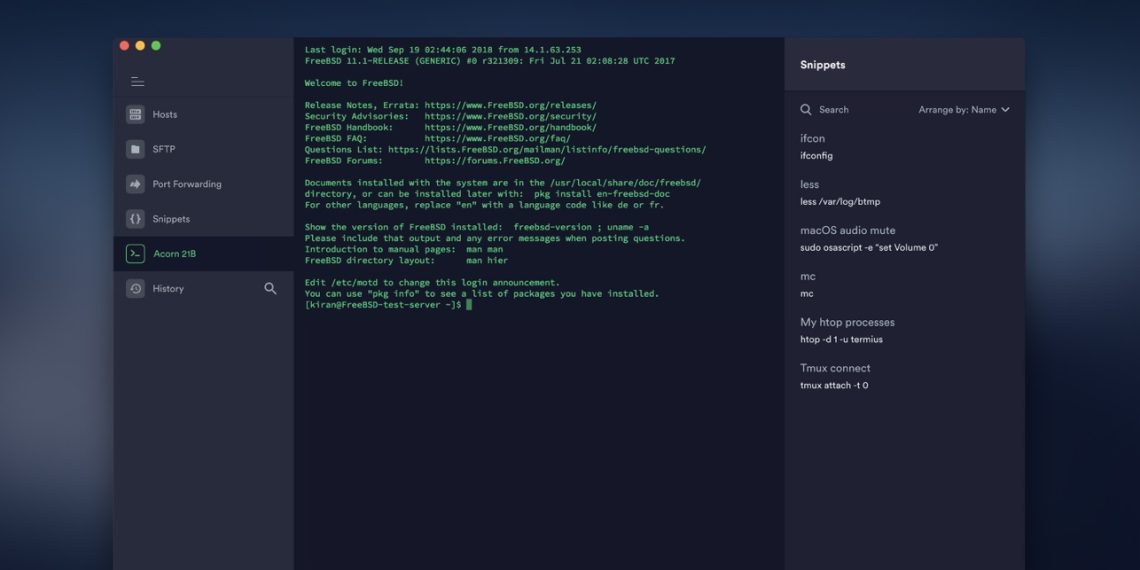
Task: Click the hamburger menu icon in sidebar
Action: coord(137,82)
